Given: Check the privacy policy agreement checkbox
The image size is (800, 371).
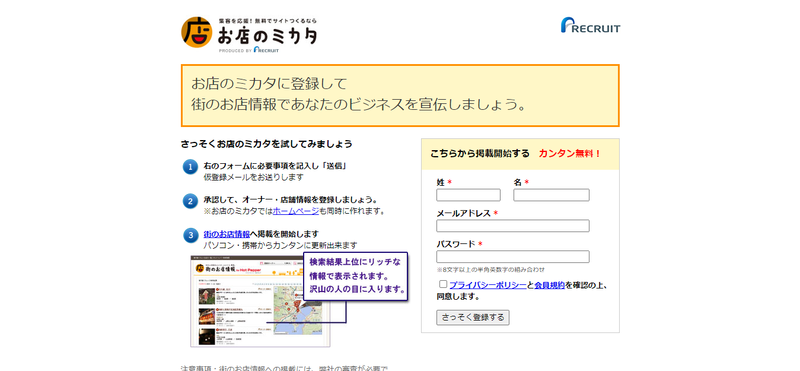Looking at the screenshot, I should point(443,284).
